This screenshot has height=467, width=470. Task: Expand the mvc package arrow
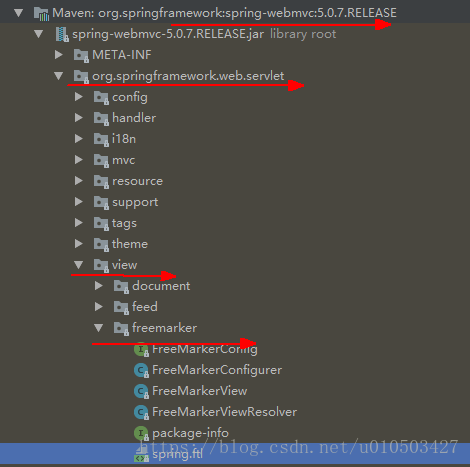79,160
